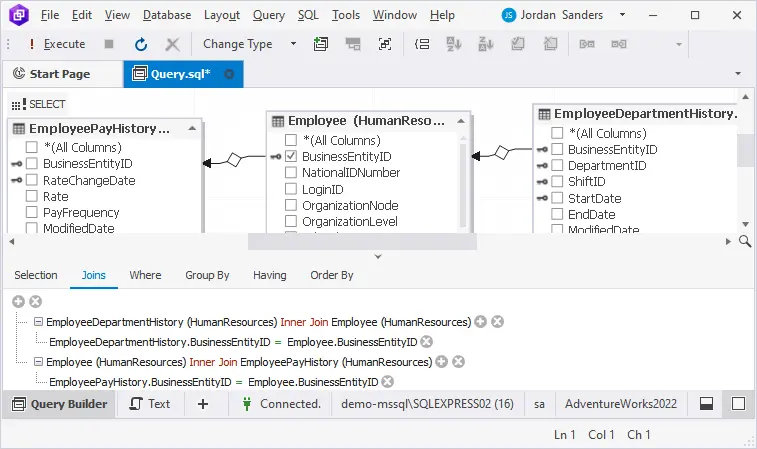The width and height of the screenshot is (757, 449).
Task: Add a condition to the EmployeeDepartmentHistory join
Action: point(480,322)
